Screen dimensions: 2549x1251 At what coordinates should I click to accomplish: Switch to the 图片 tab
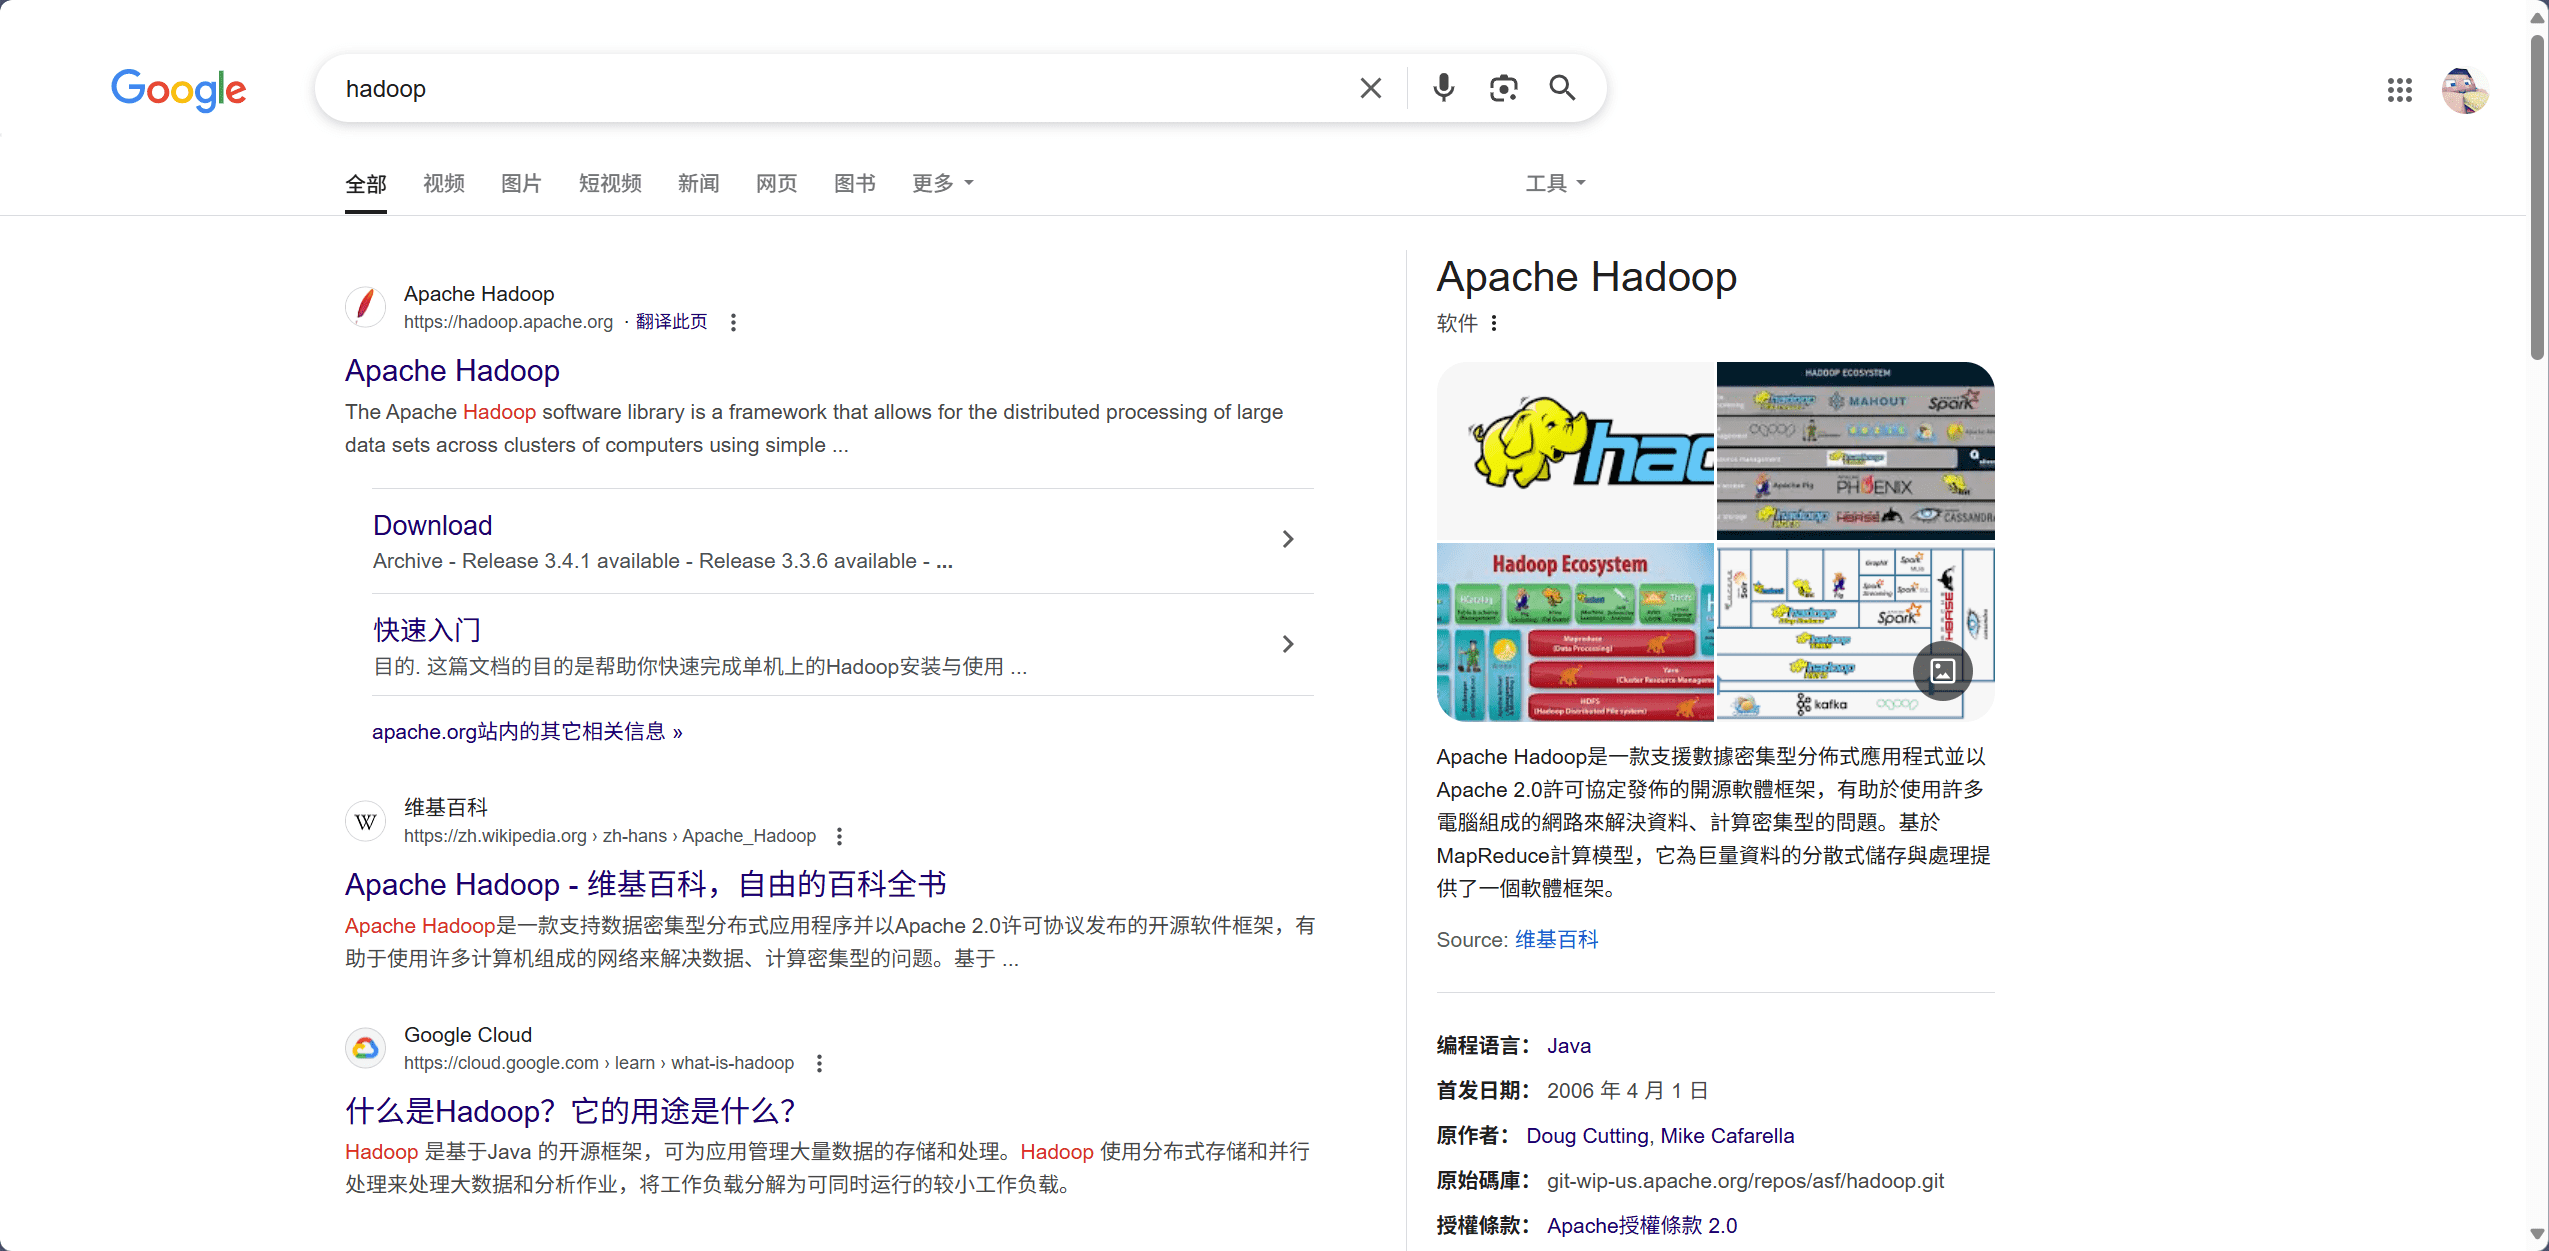[521, 183]
